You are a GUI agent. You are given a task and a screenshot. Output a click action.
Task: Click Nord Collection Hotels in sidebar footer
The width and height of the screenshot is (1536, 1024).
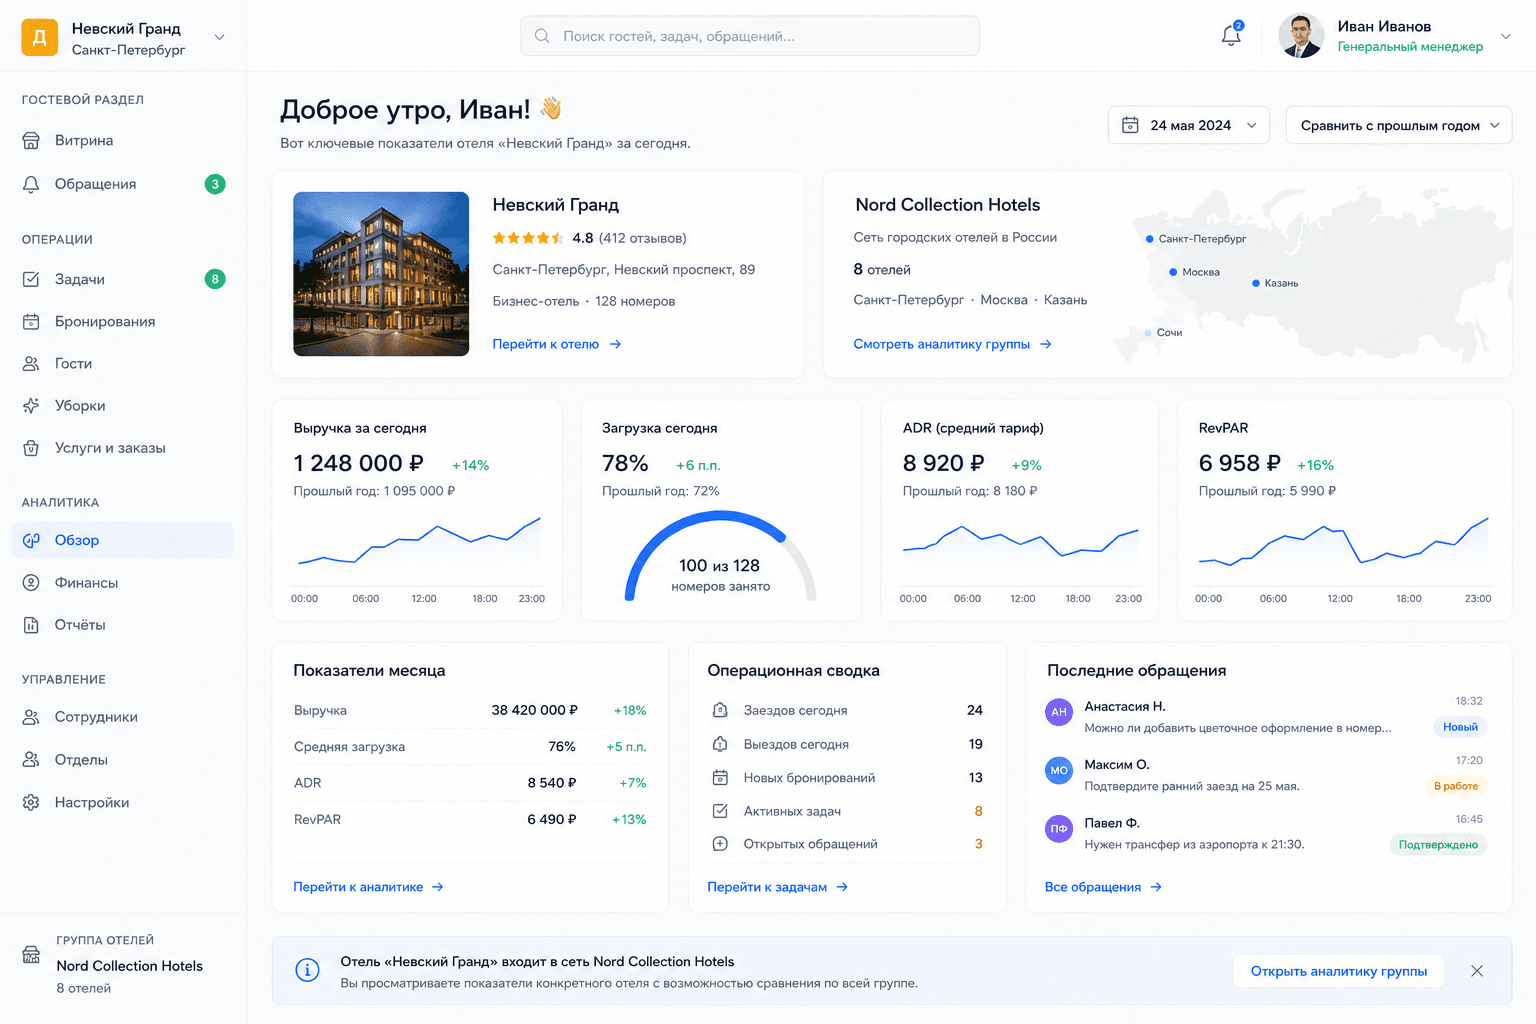coord(130,966)
